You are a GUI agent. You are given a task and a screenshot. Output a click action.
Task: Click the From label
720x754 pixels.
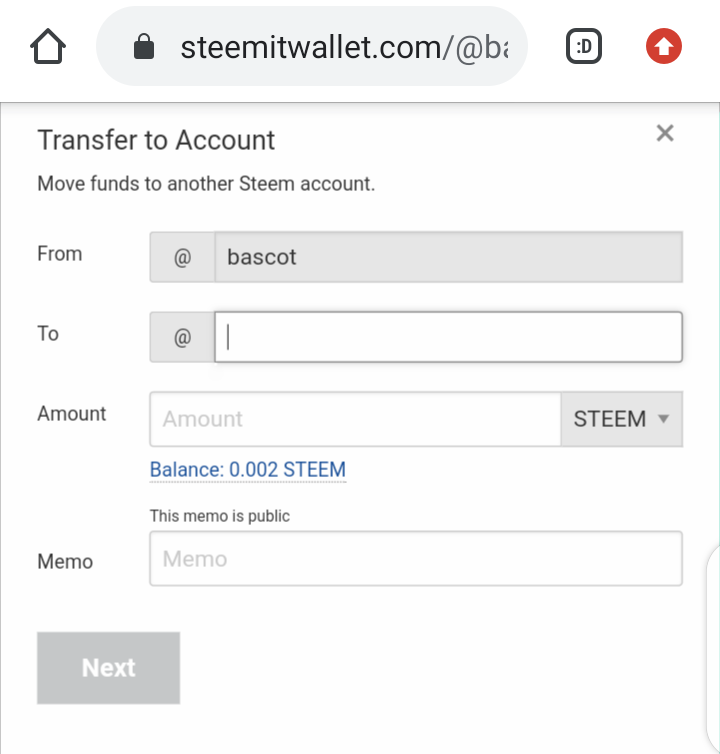coord(60,254)
